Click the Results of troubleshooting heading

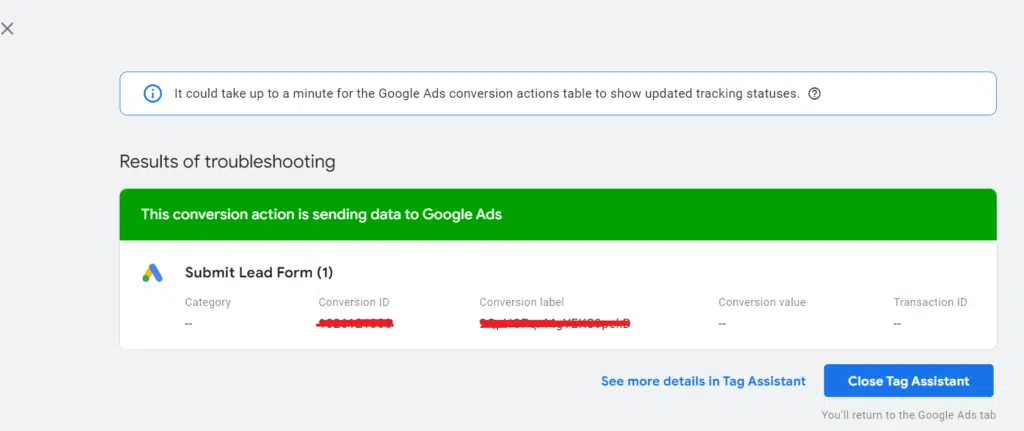coord(227,161)
